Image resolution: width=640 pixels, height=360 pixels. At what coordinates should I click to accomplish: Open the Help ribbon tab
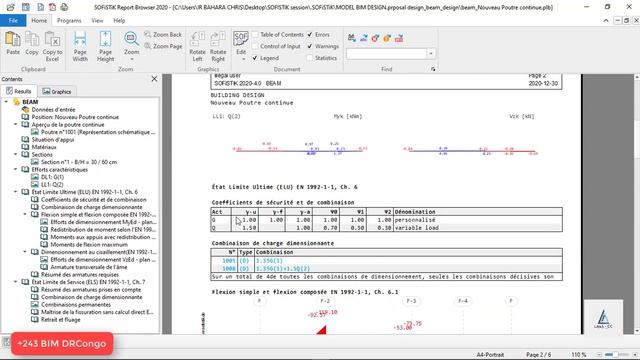(x=119, y=20)
